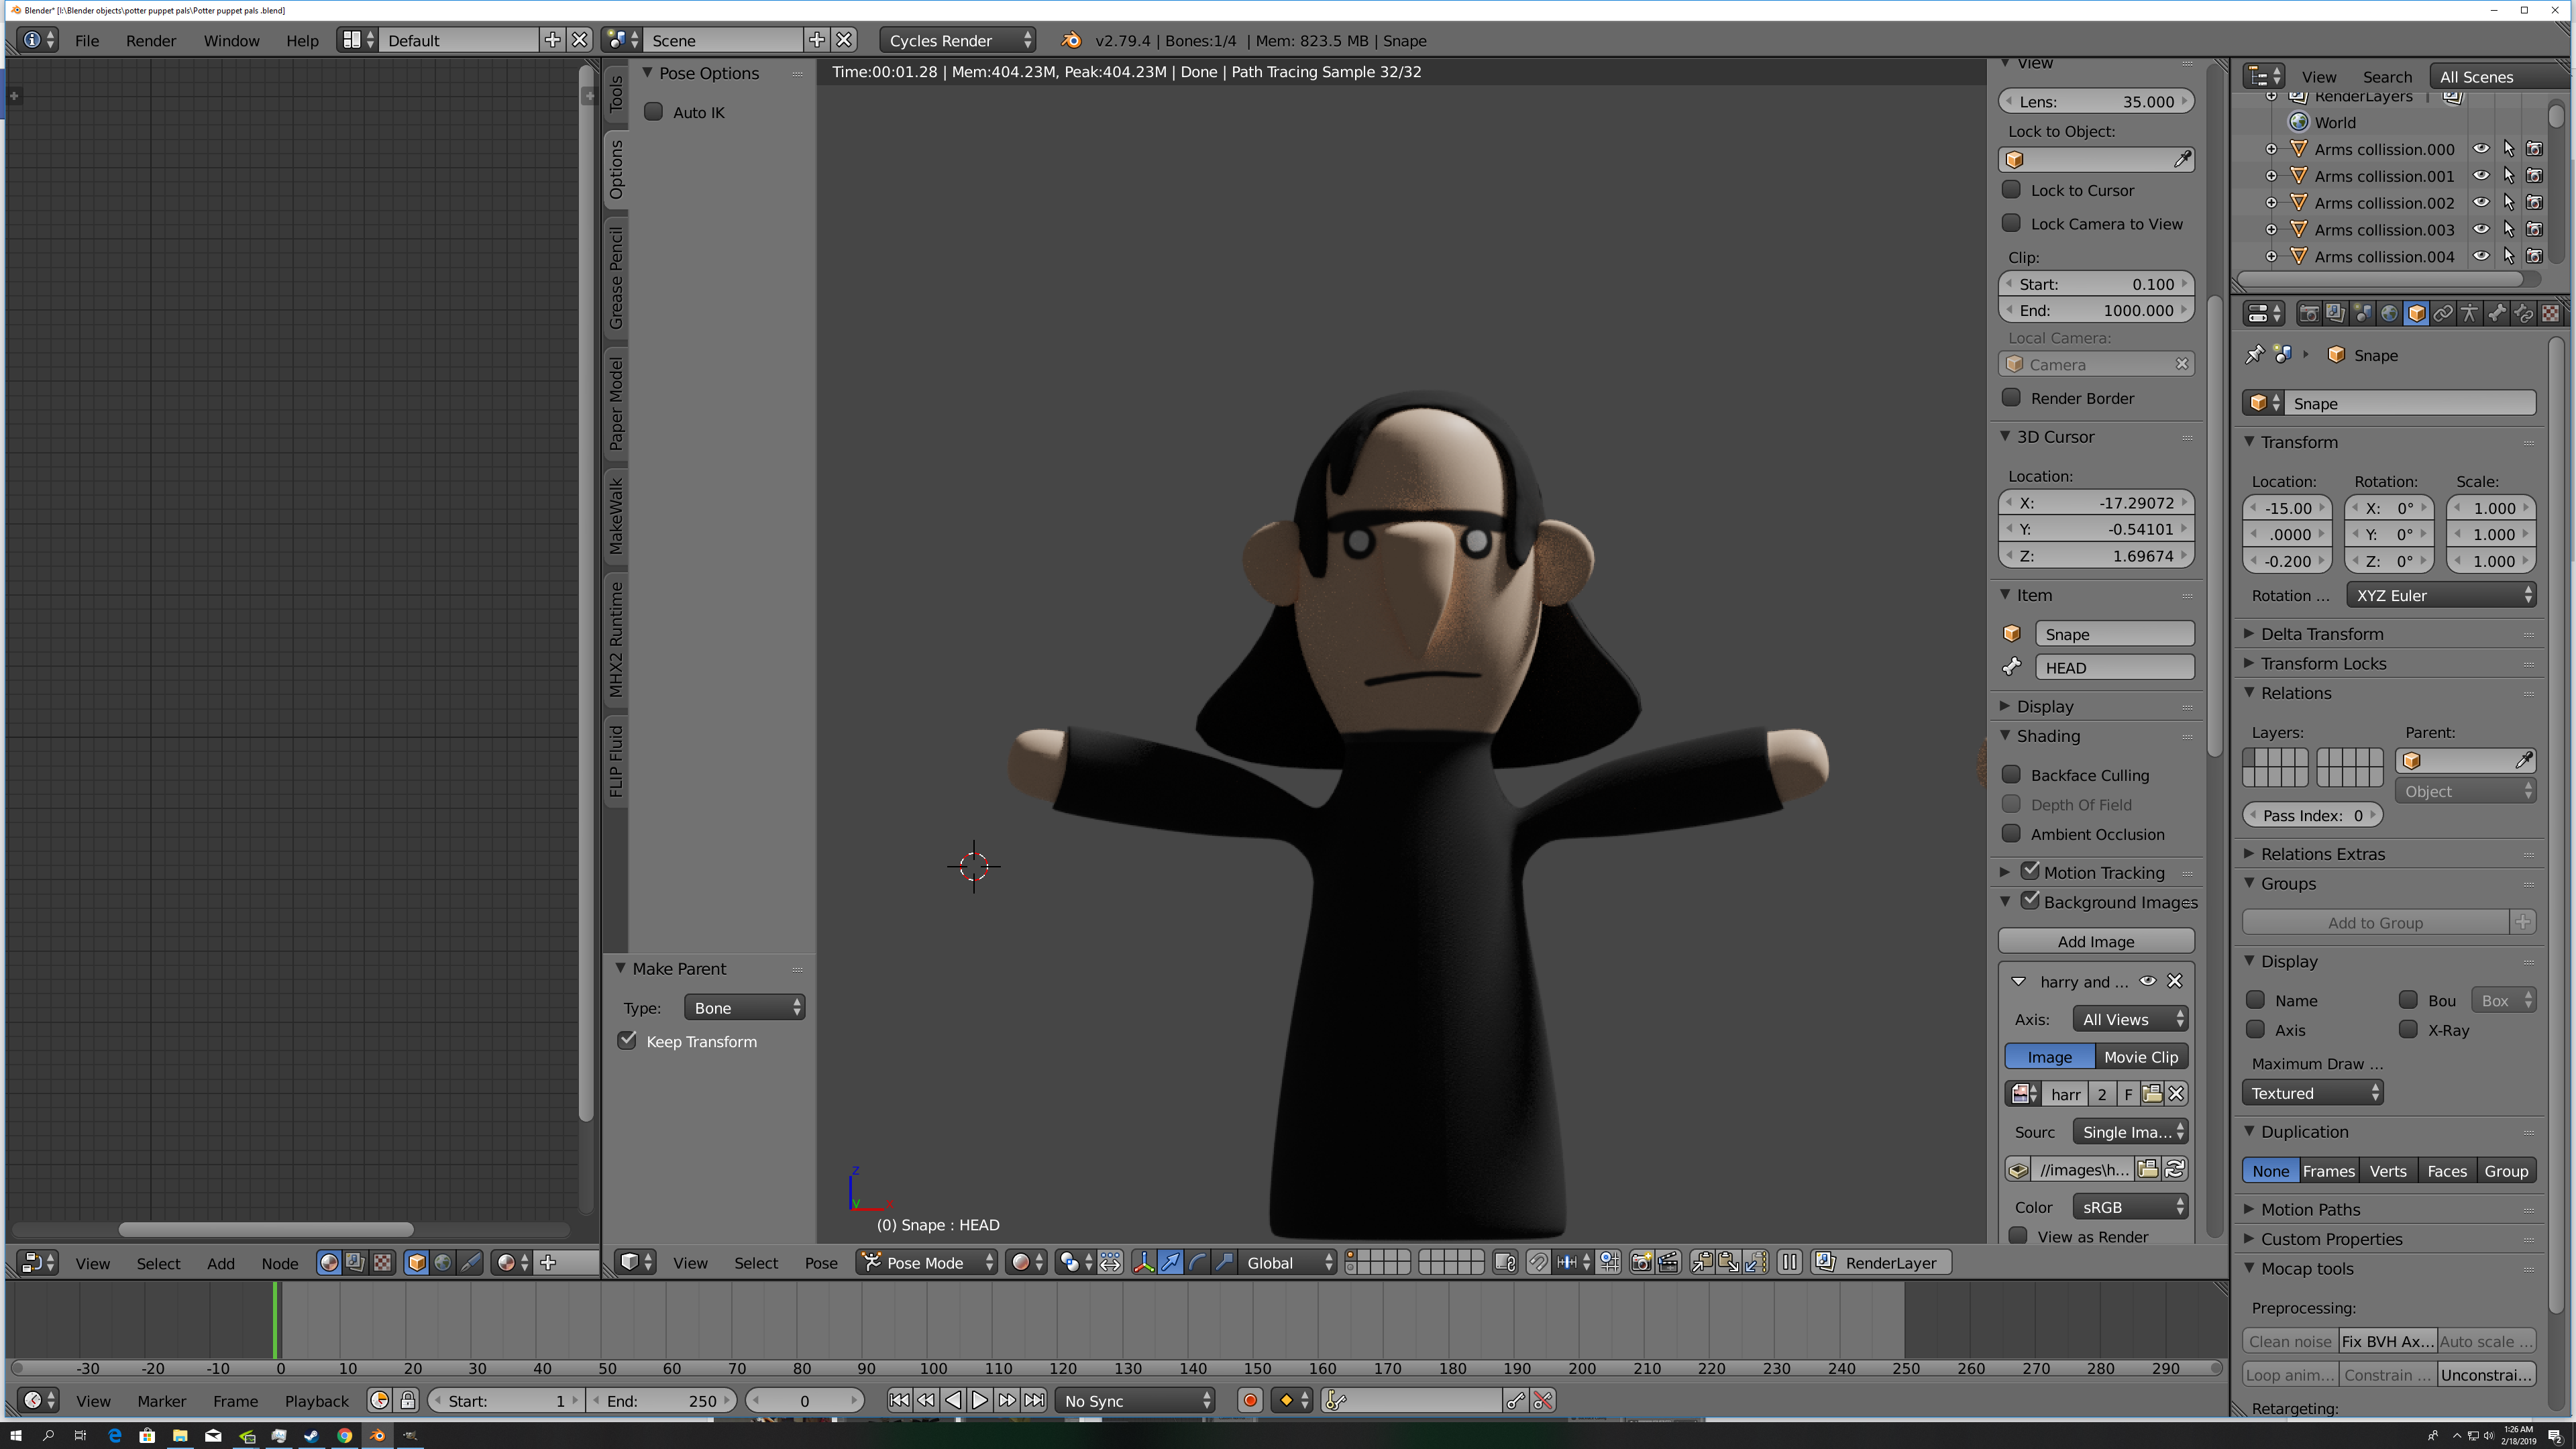Open the Cycles Render engine dropdown
This screenshot has width=2576, height=1449.
pos(958,41)
